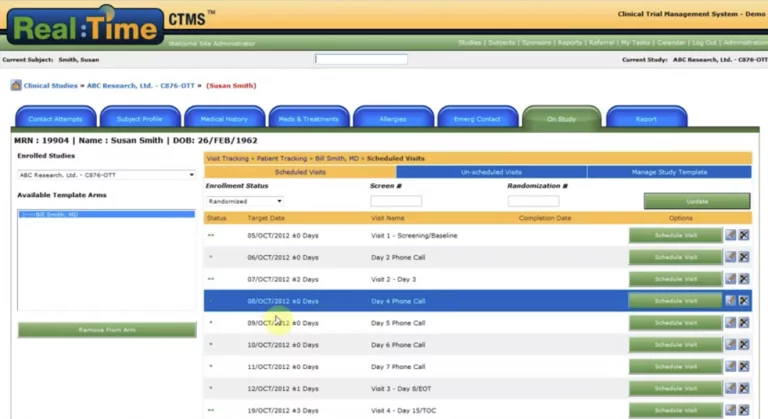Schedule Visit for Visit 2 - Day 3
This screenshot has height=419, width=768.
(x=675, y=279)
